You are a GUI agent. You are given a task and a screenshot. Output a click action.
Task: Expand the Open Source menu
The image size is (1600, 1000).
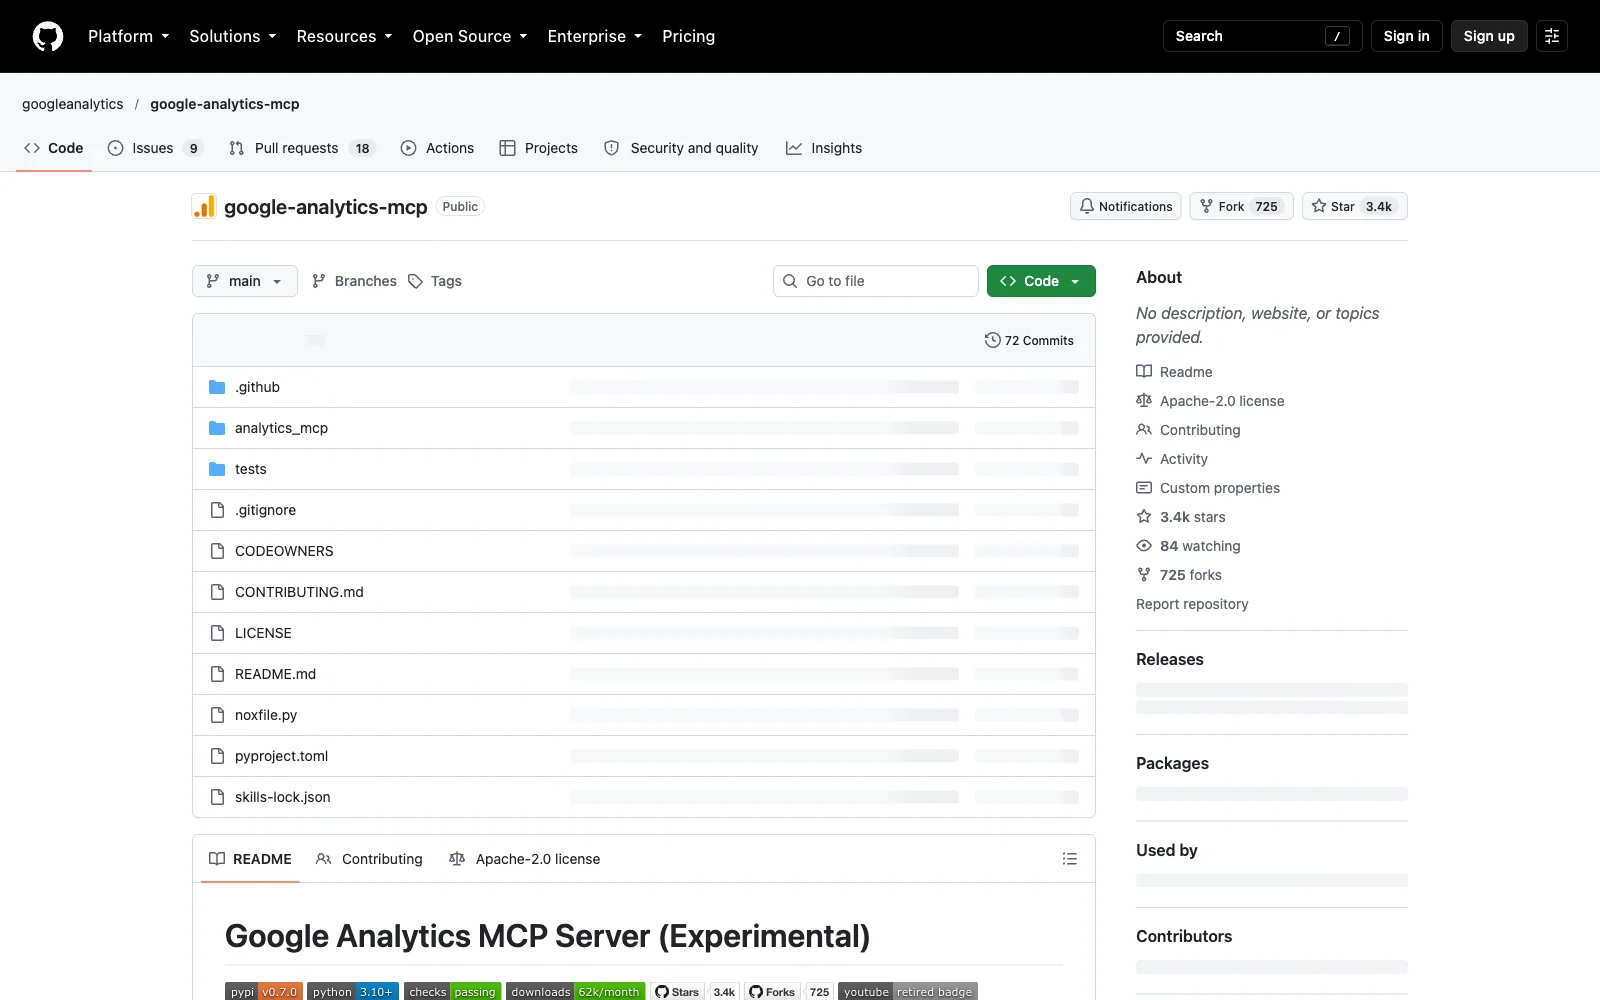pos(470,36)
